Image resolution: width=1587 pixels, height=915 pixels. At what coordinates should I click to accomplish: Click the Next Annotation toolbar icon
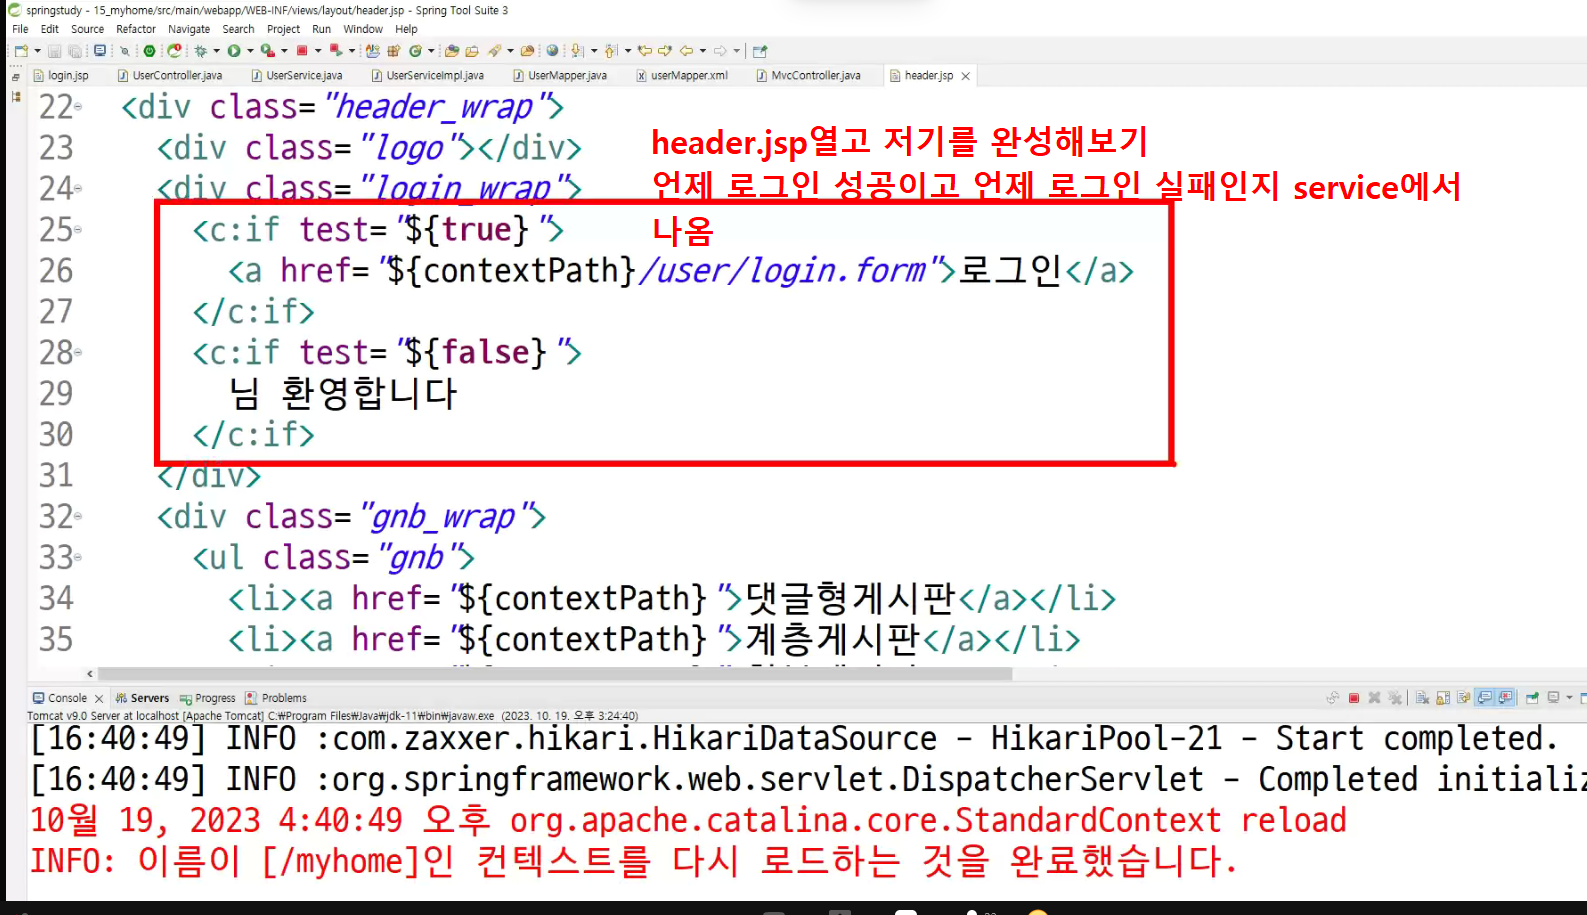point(577,51)
